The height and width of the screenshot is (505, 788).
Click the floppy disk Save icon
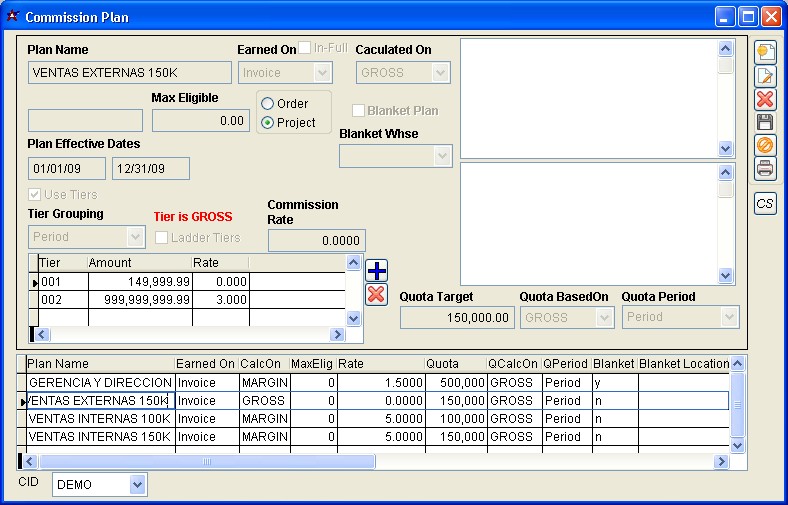click(x=765, y=122)
